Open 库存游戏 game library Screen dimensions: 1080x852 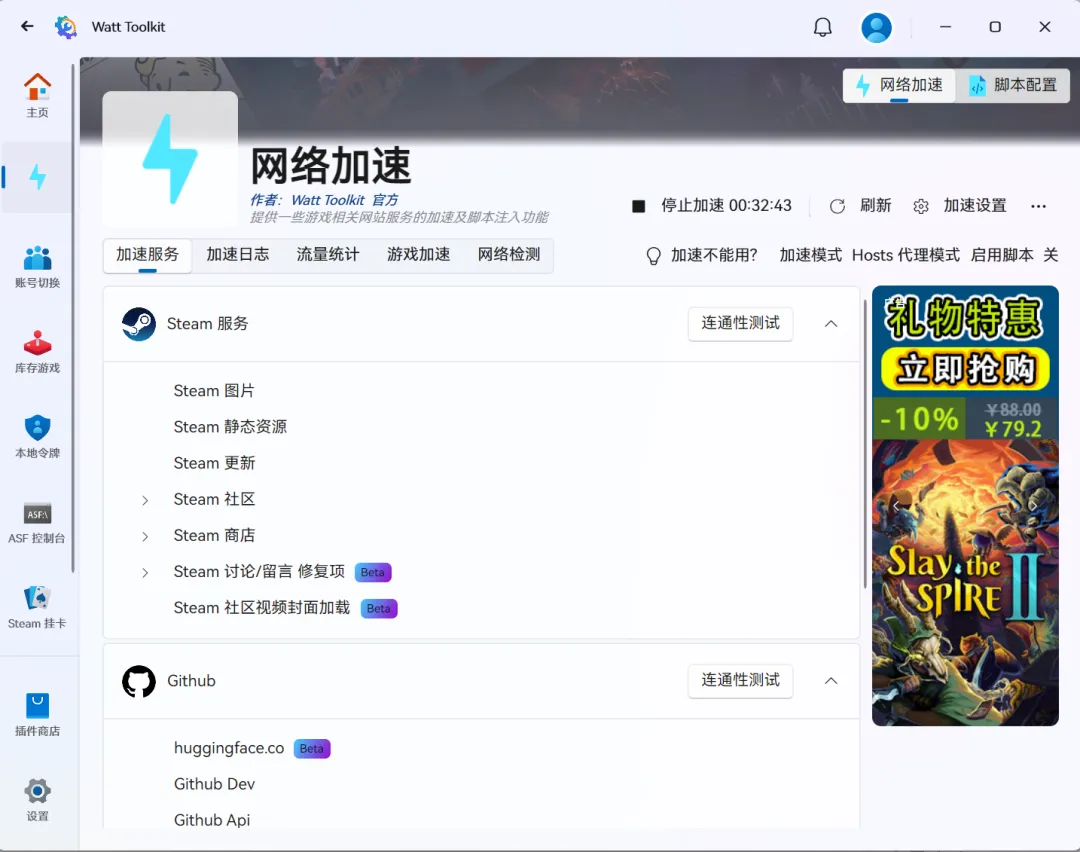point(37,351)
